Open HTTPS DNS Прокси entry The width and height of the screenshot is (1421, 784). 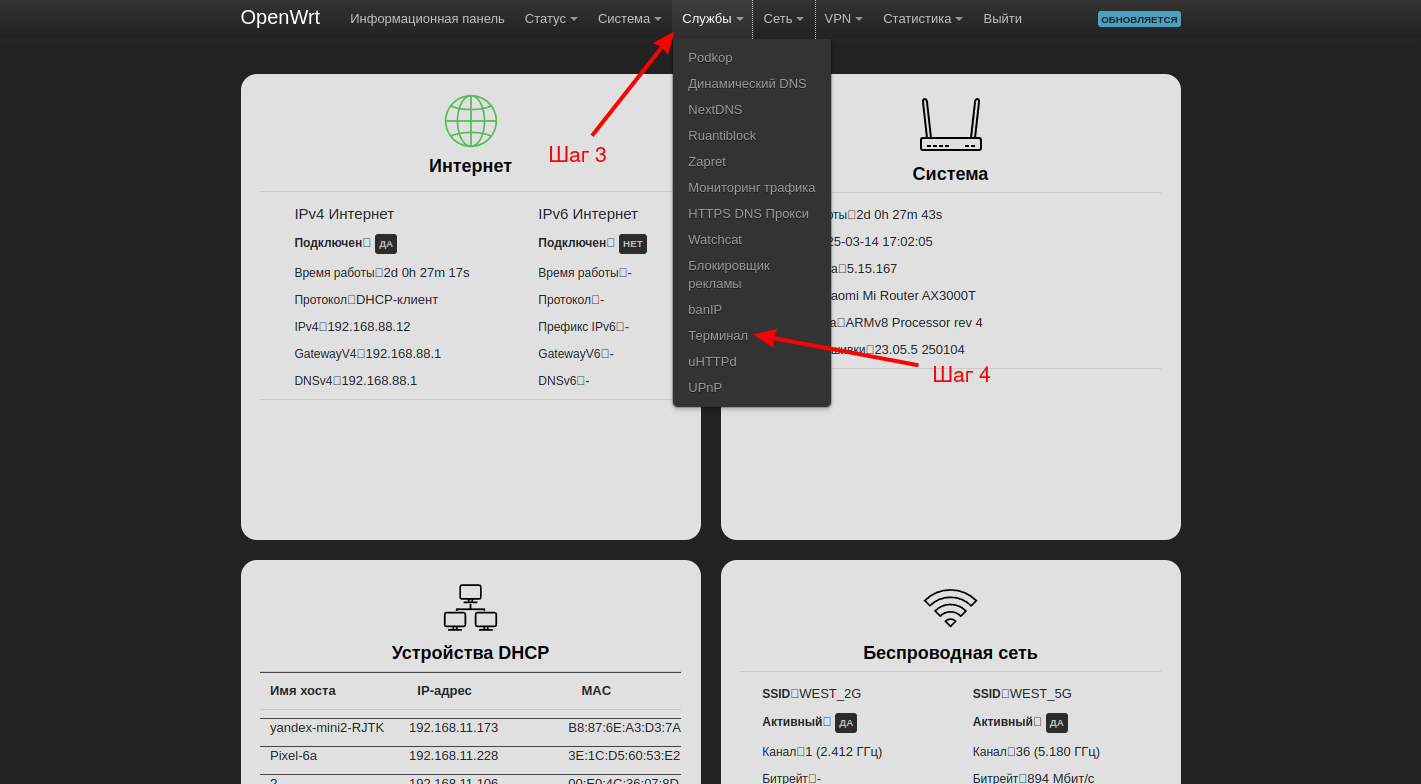click(749, 213)
